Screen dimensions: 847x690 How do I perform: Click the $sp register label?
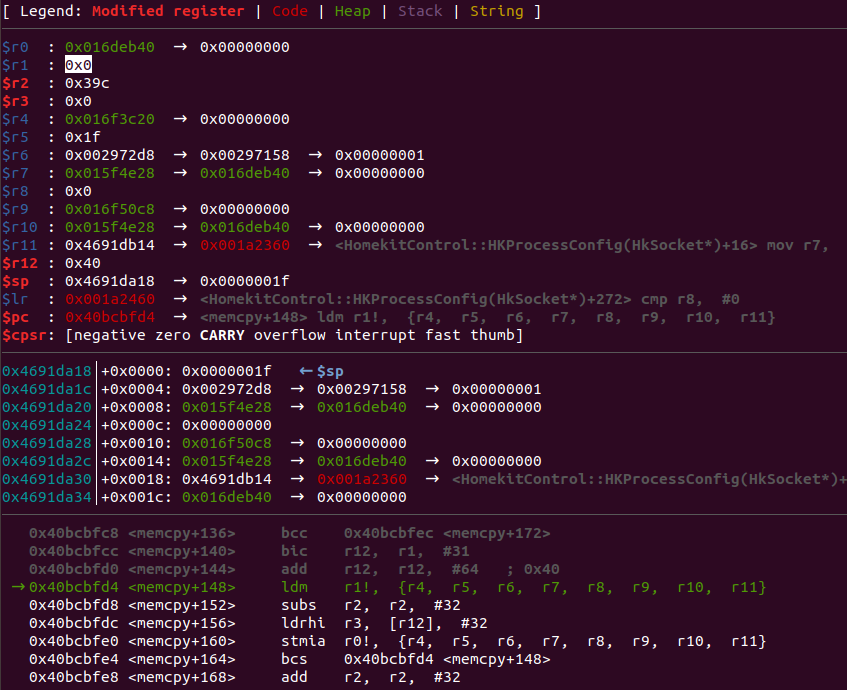(x=15, y=281)
